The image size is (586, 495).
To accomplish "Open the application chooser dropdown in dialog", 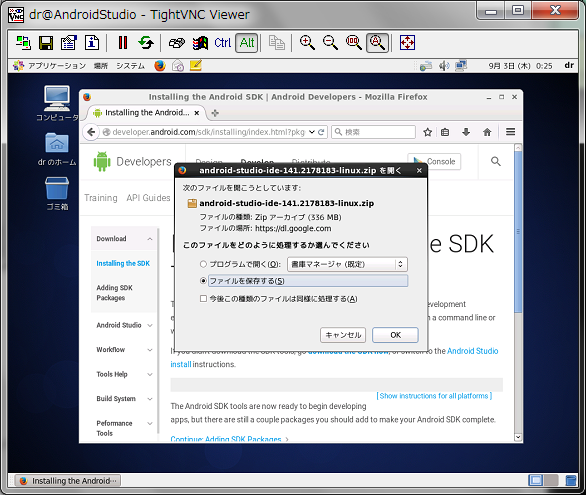I will (x=347, y=264).
